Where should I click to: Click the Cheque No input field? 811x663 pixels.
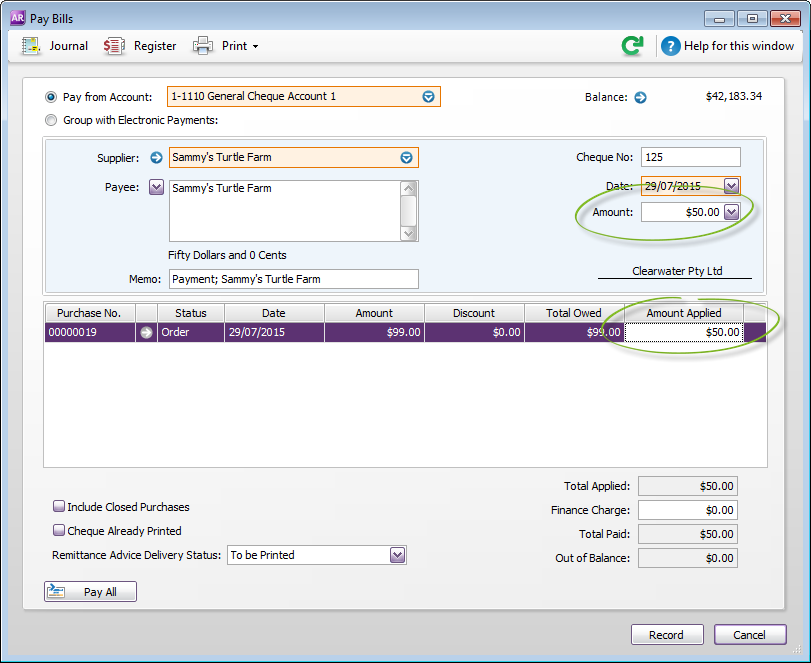pos(690,157)
